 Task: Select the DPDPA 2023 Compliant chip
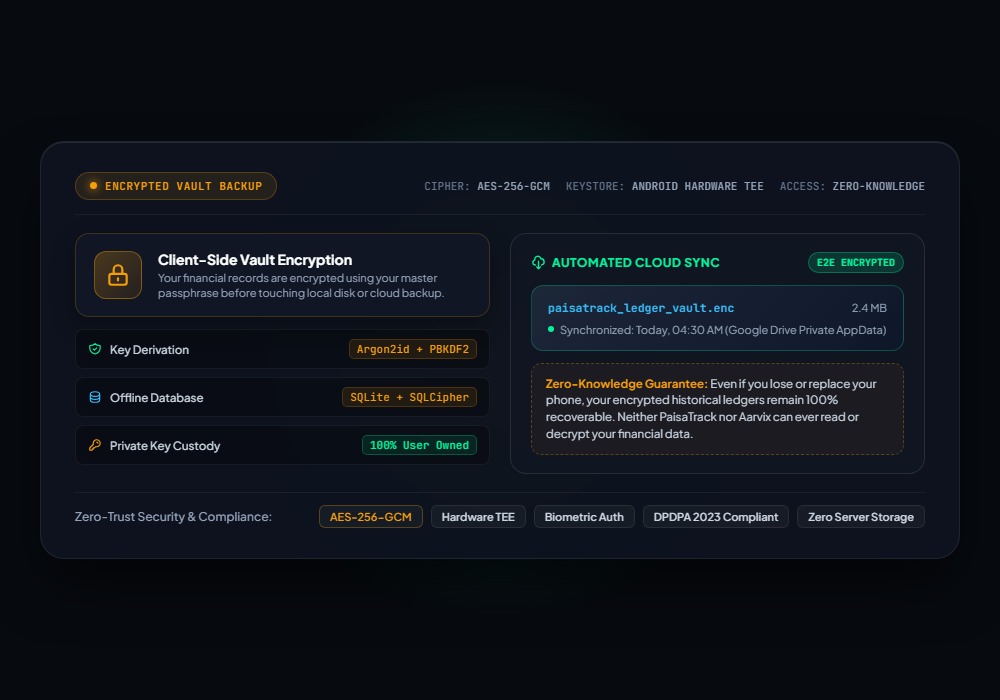click(x=716, y=516)
